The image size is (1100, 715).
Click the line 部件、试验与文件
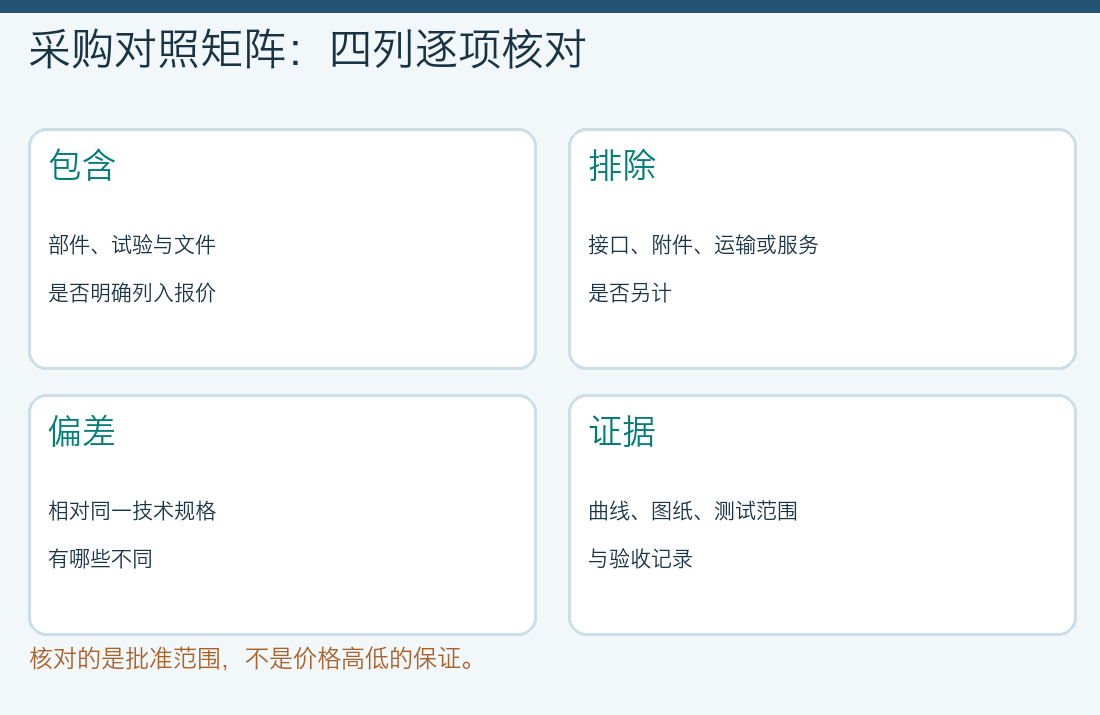(x=132, y=245)
